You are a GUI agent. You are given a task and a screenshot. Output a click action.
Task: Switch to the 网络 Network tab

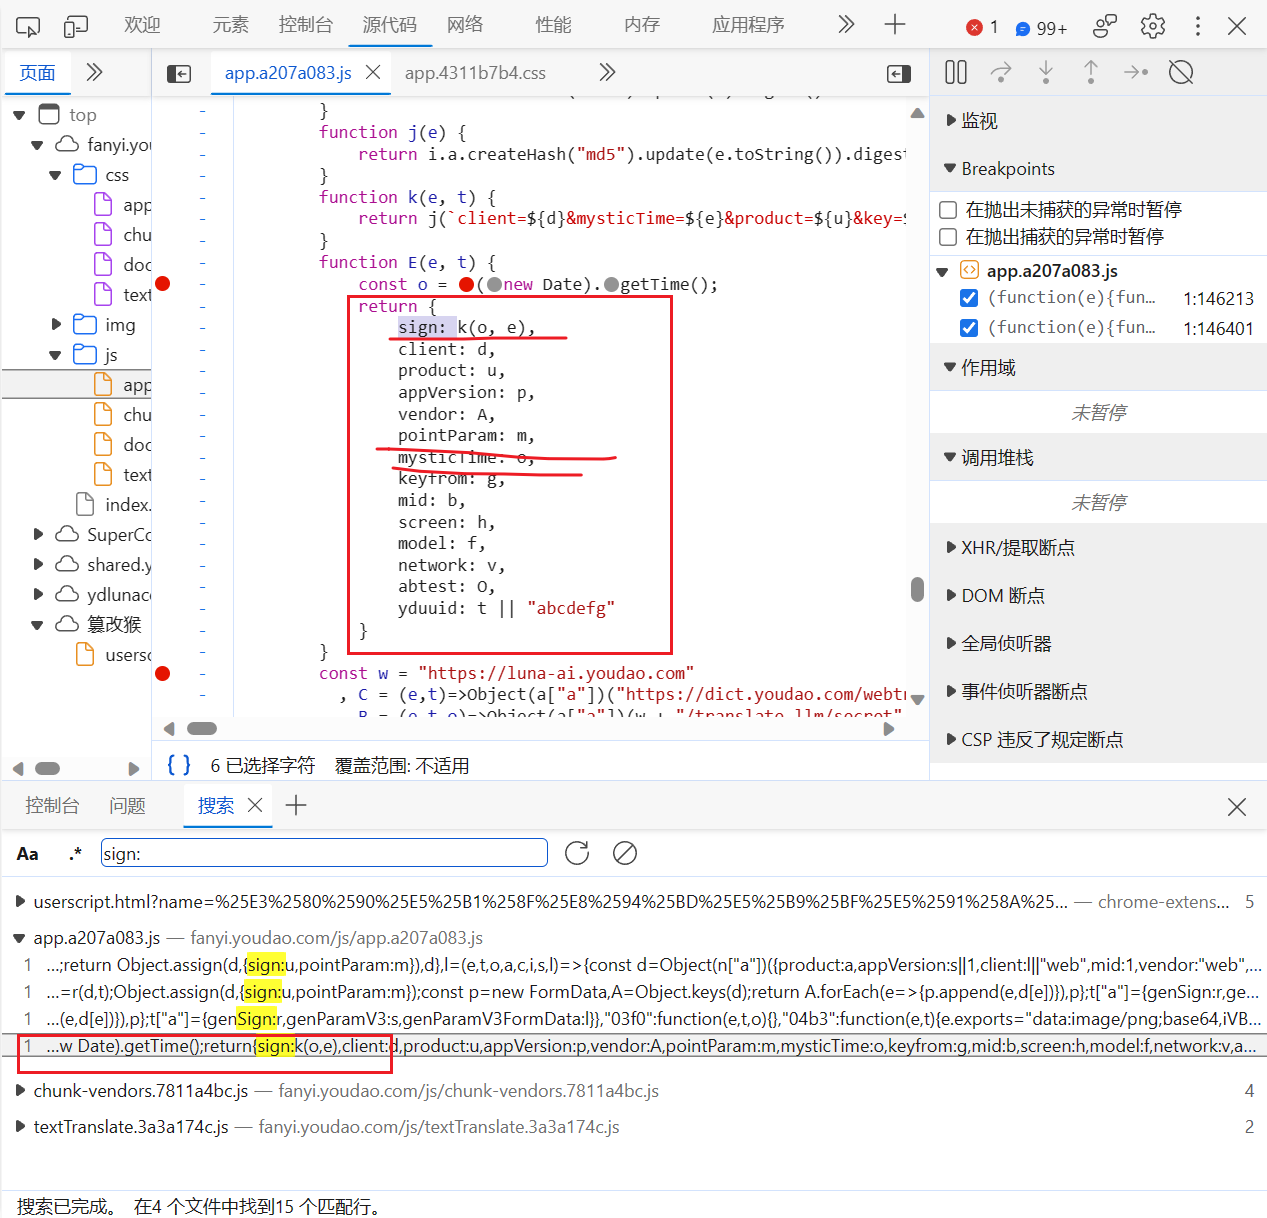point(465,25)
